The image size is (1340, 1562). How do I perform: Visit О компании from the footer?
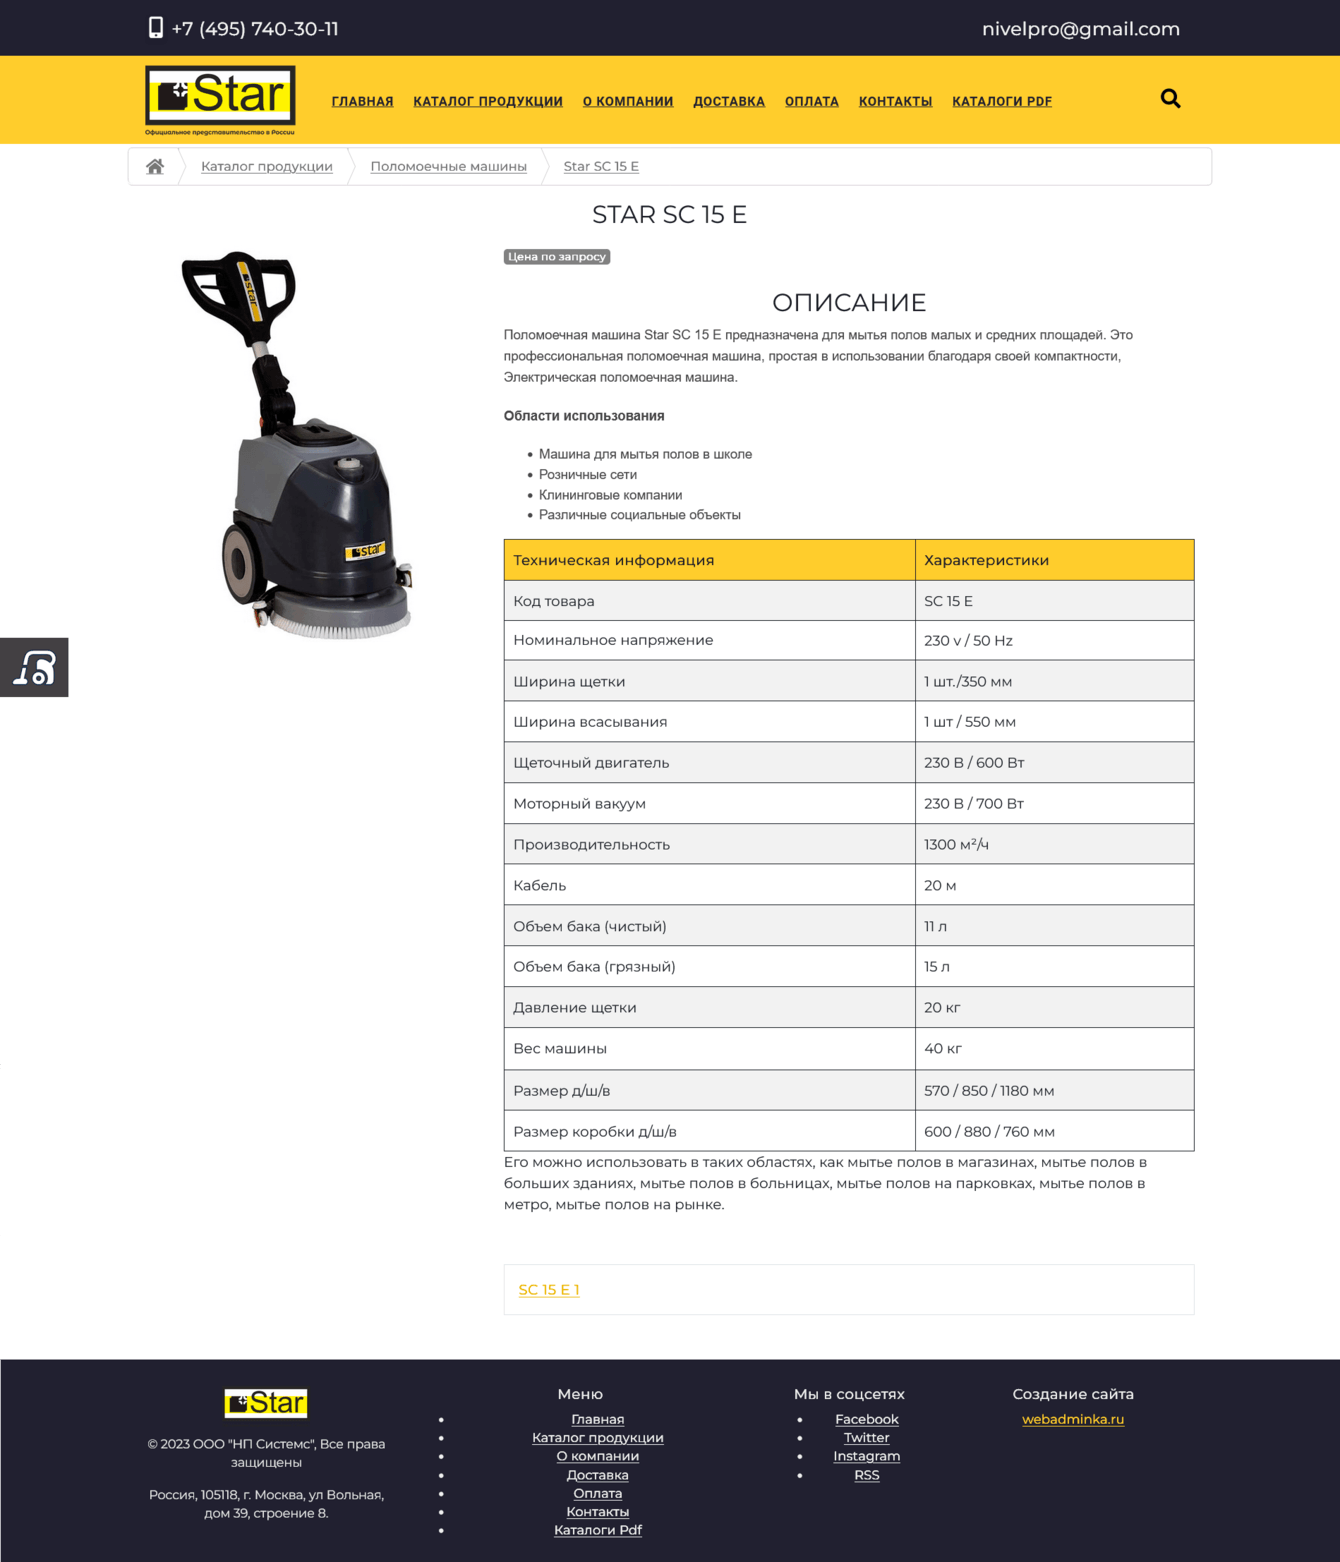(598, 1456)
